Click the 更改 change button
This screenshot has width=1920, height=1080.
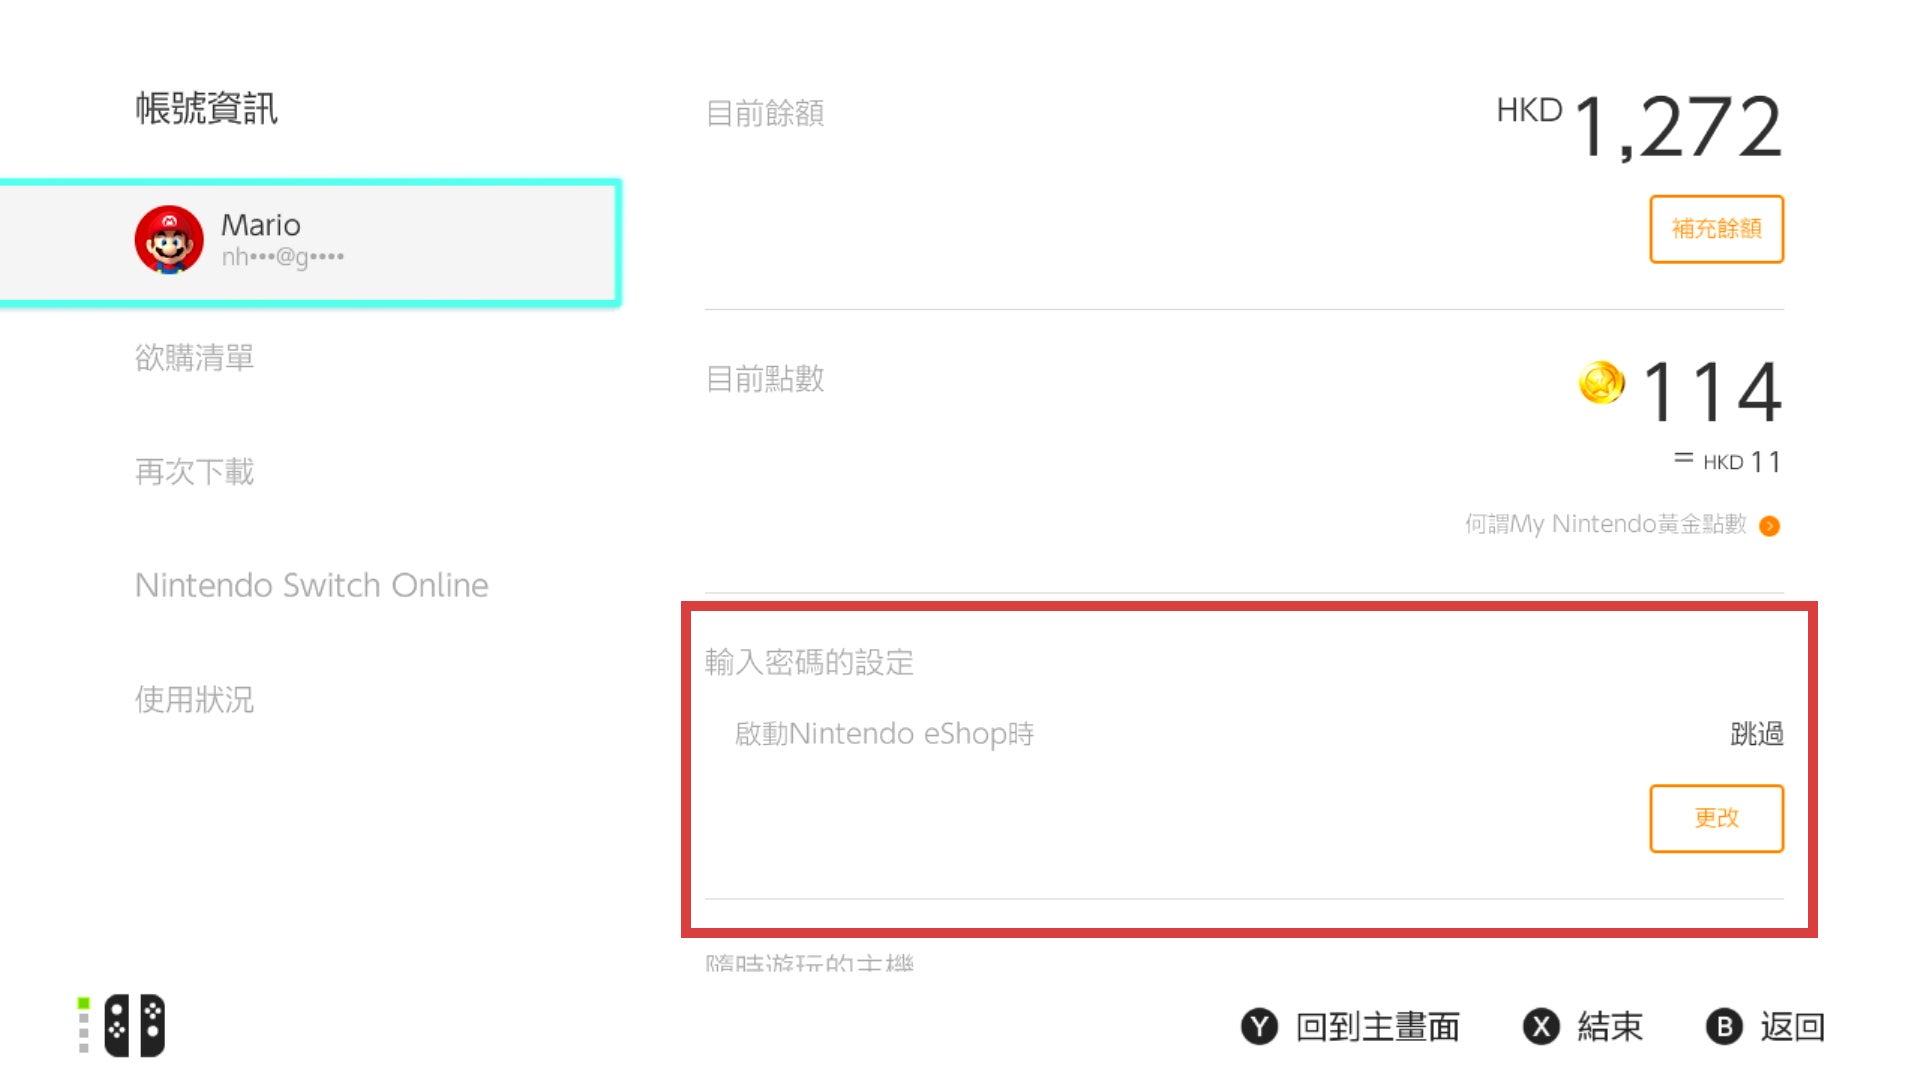click(x=1716, y=818)
